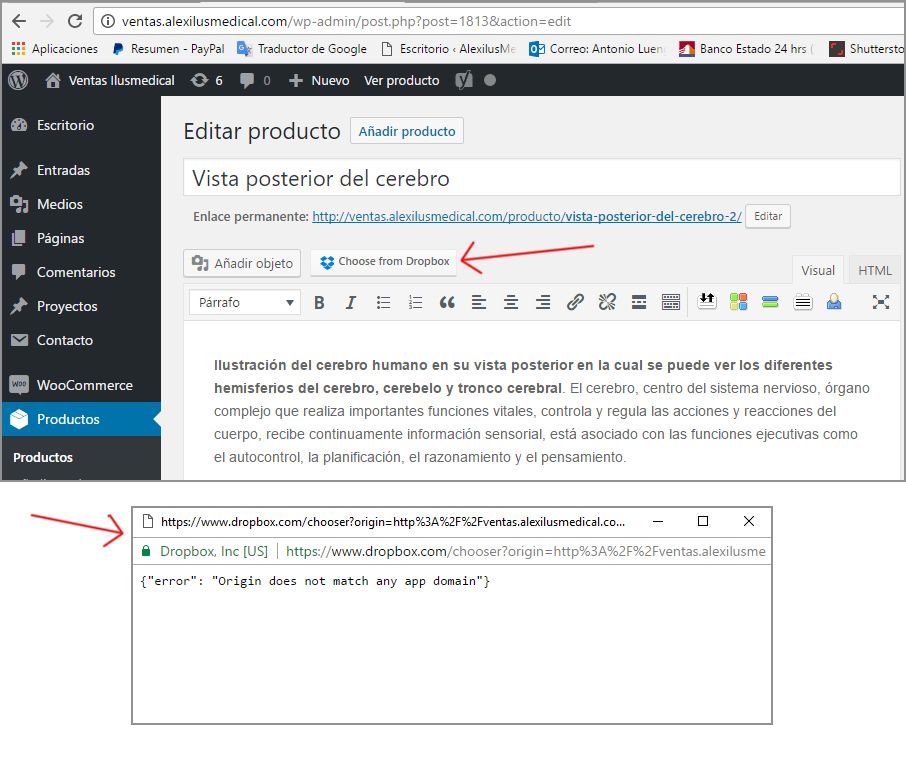The height and width of the screenshot is (757, 906).
Task: Open Correo: Antonio Luen bookmark
Action: pos(597,49)
